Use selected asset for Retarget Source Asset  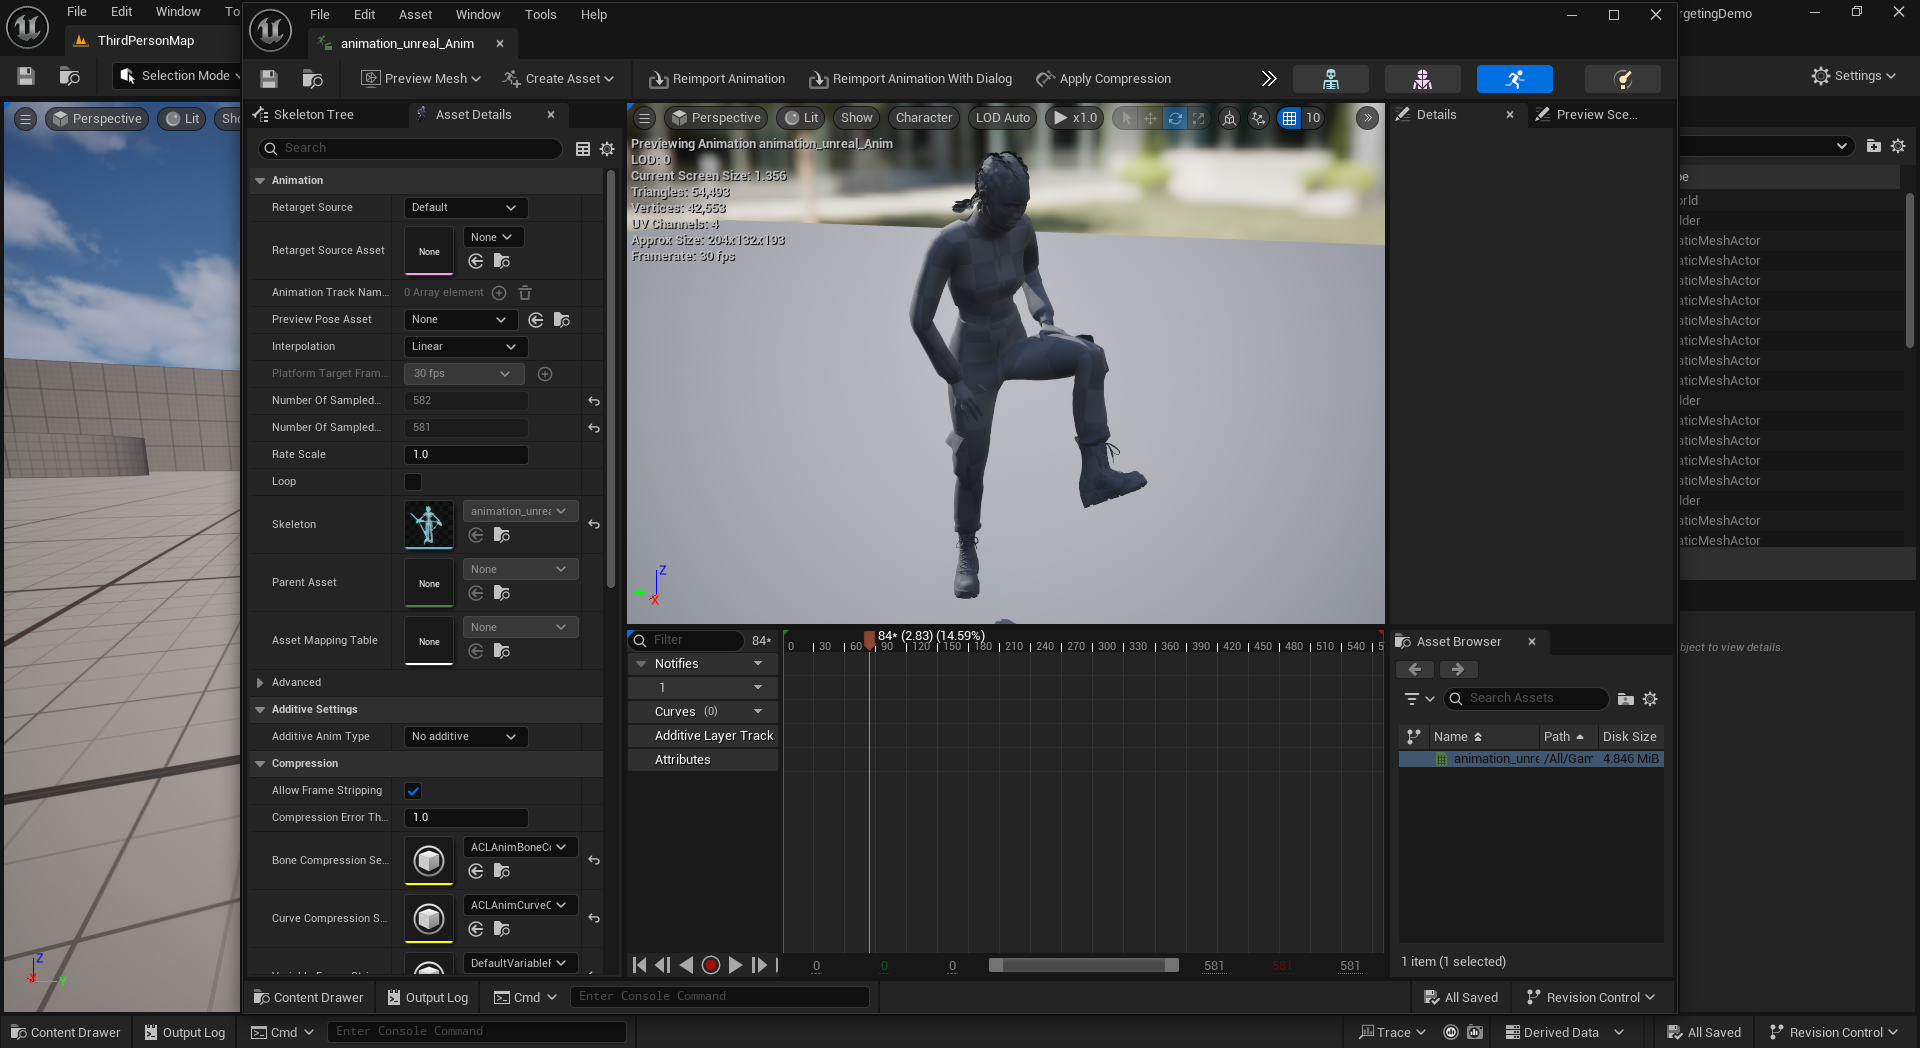(476, 261)
